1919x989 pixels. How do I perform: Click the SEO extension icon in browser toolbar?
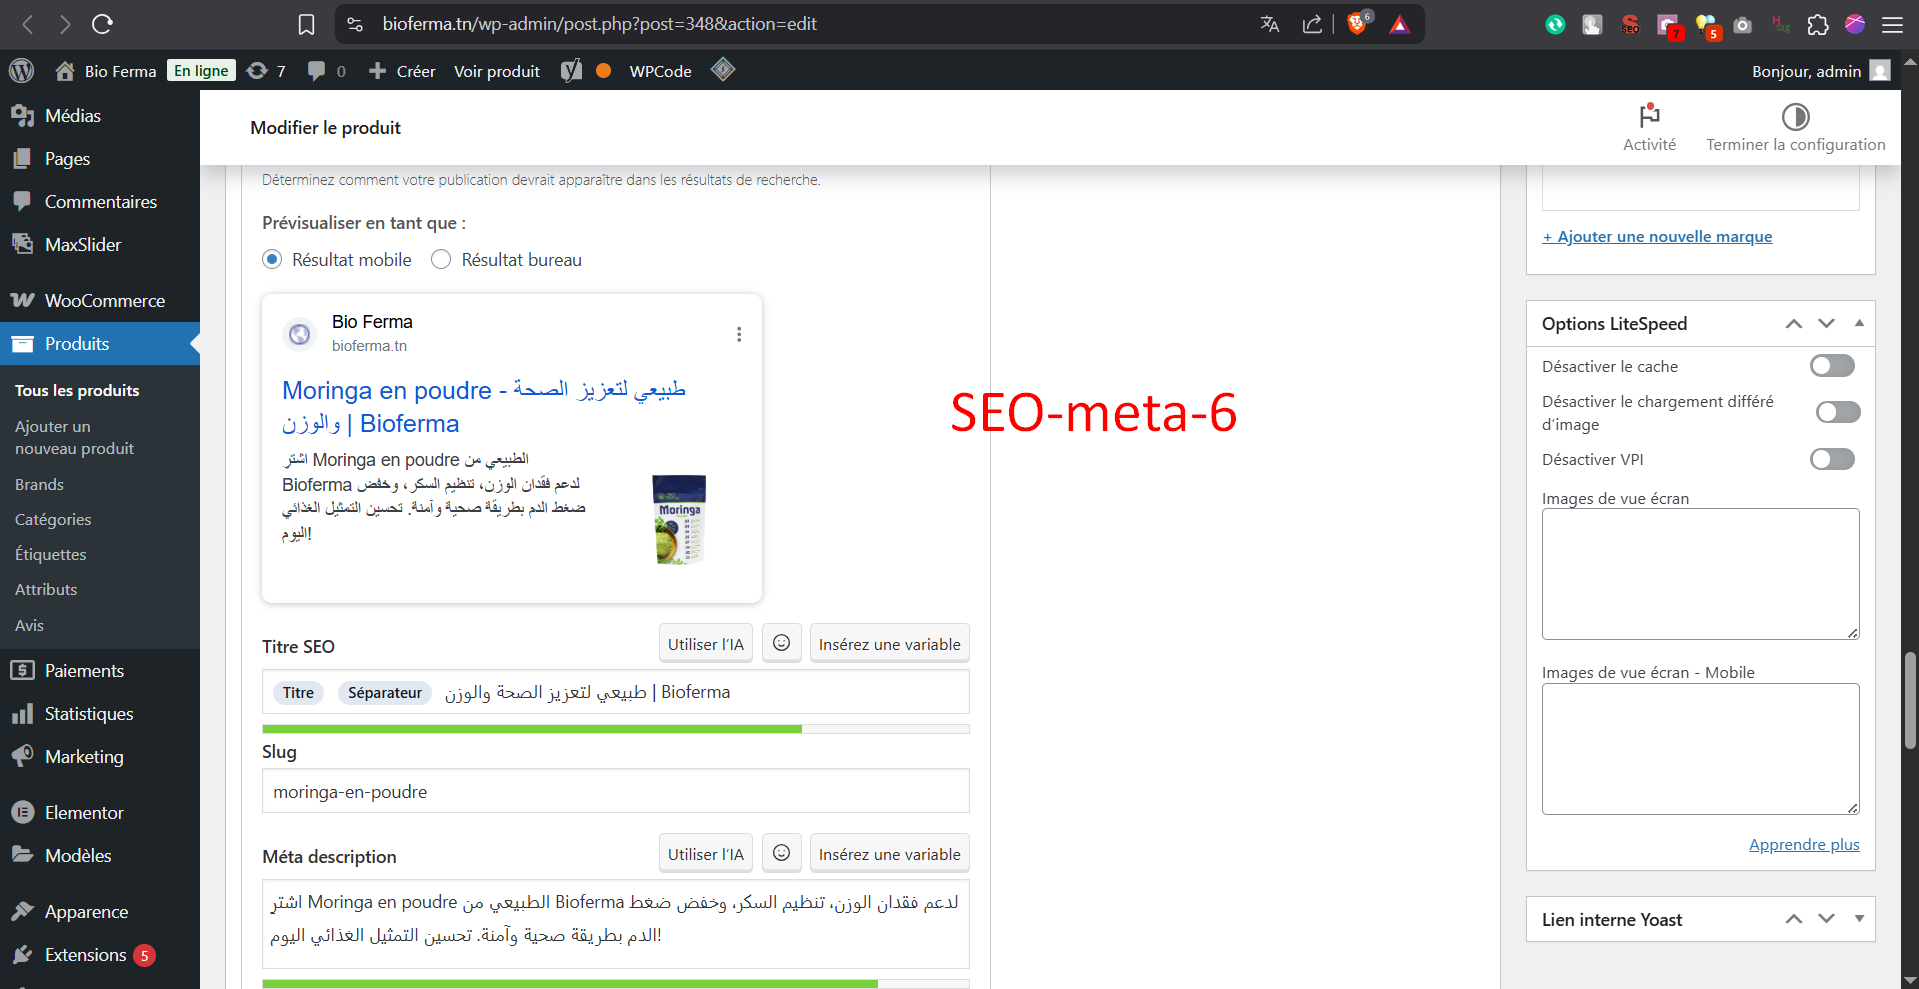click(x=1630, y=25)
